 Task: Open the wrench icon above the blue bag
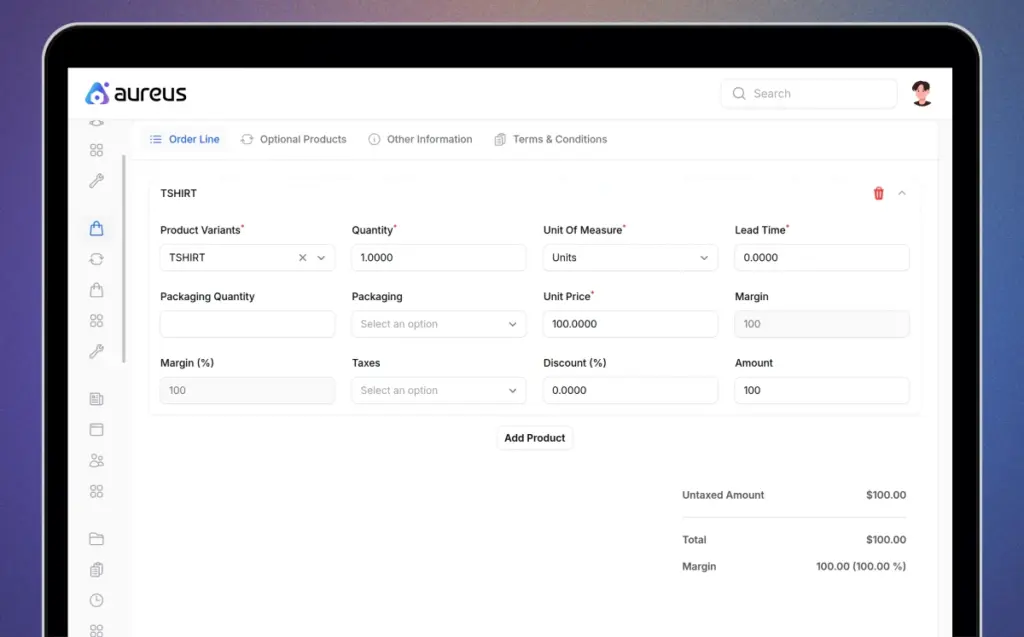pos(97,180)
